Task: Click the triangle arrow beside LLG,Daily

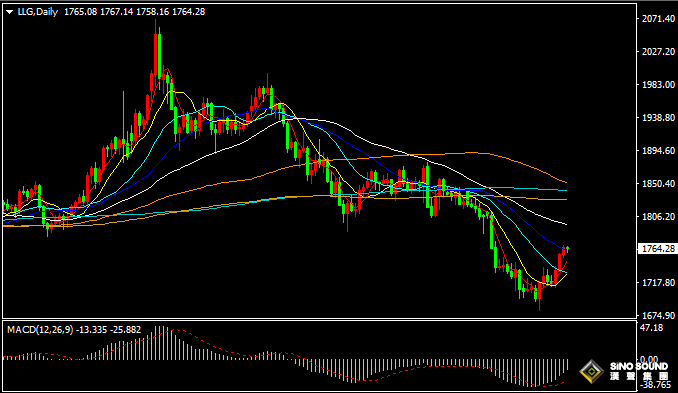Action: 10,13
